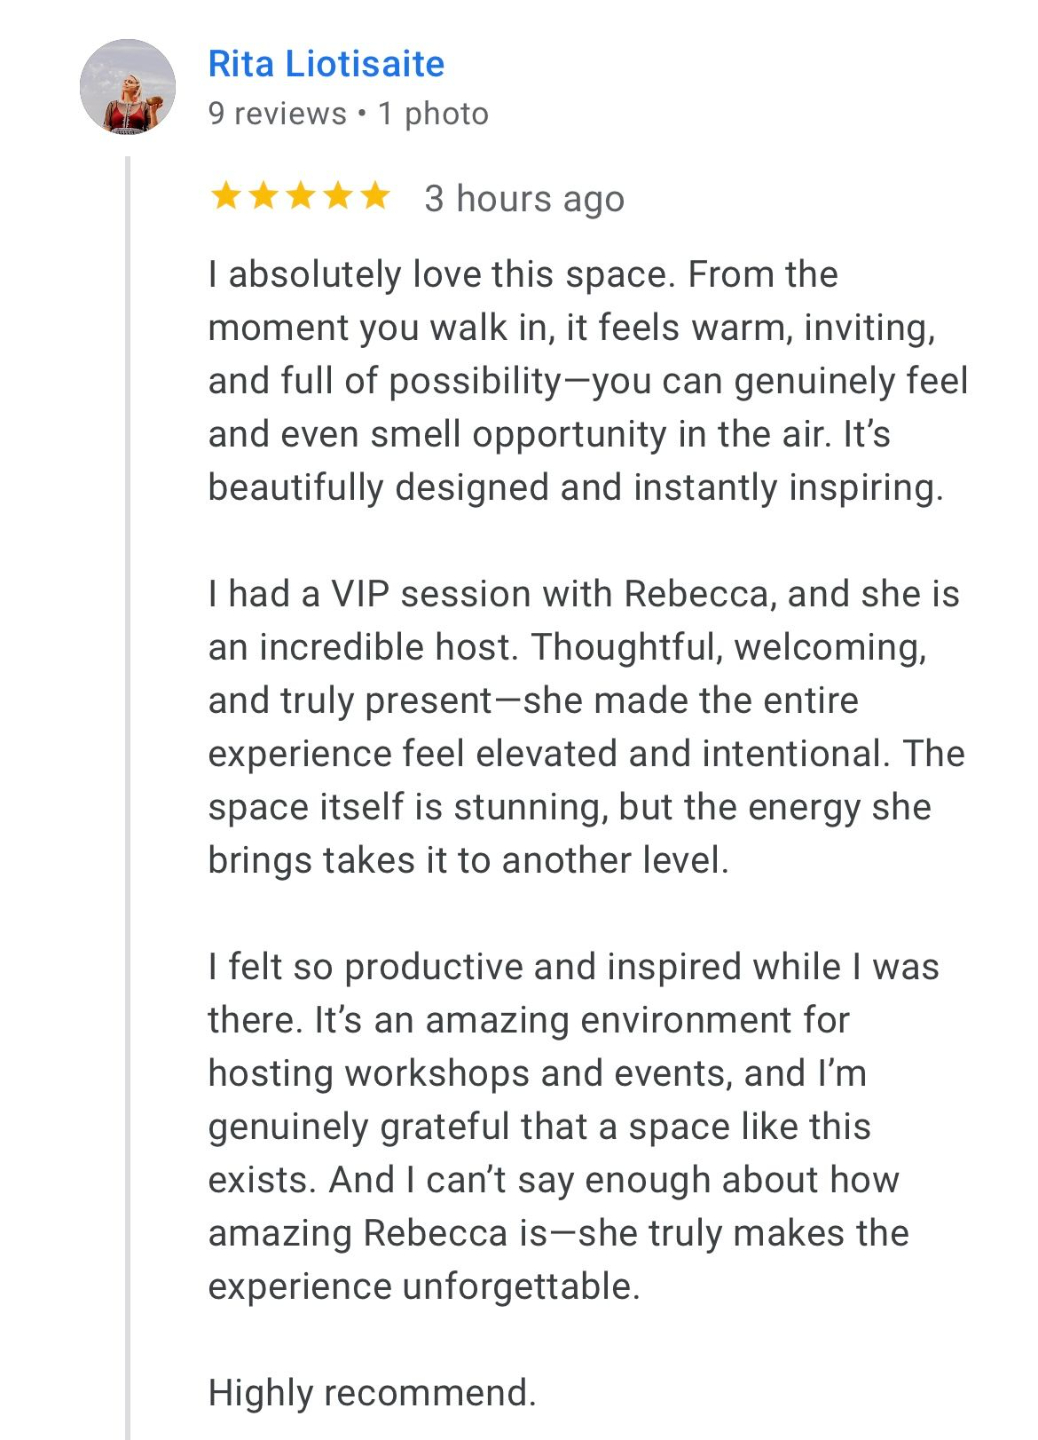The image size is (1038, 1440).
Task: Click Rita Liotisaite's profile avatar
Action: [128, 87]
